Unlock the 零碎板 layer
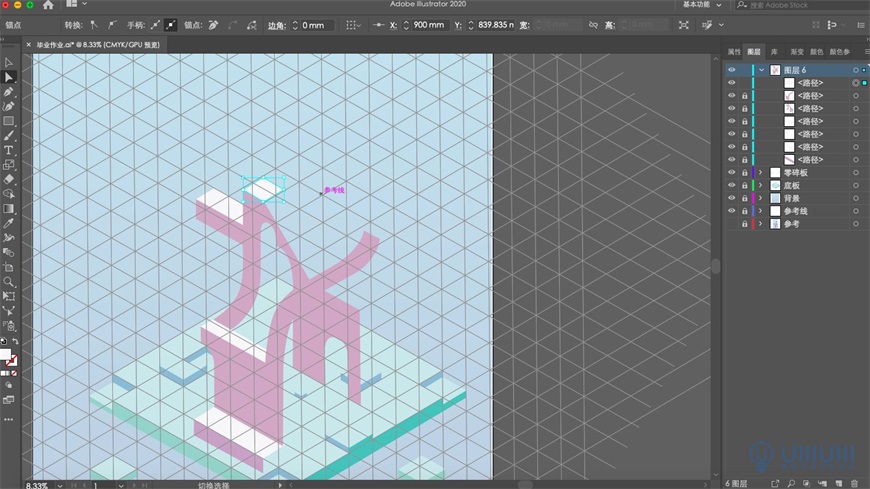The height and width of the screenshot is (489, 870). coord(745,173)
